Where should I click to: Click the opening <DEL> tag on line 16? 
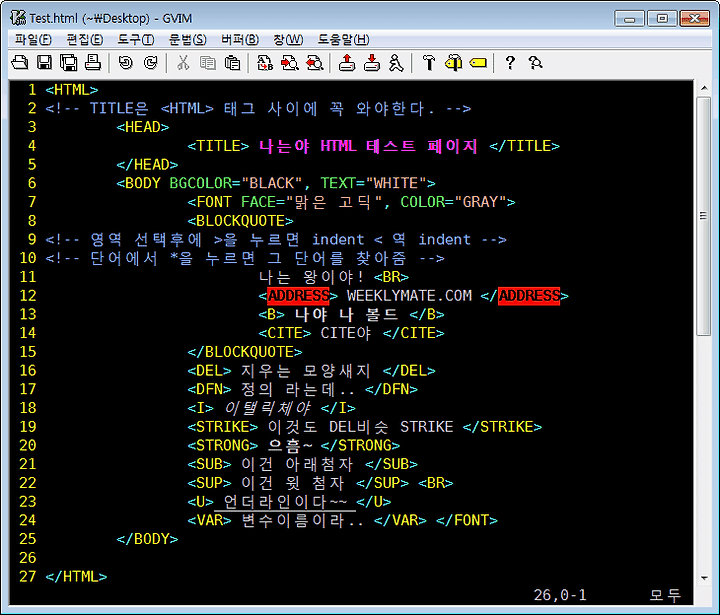(209, 371)
